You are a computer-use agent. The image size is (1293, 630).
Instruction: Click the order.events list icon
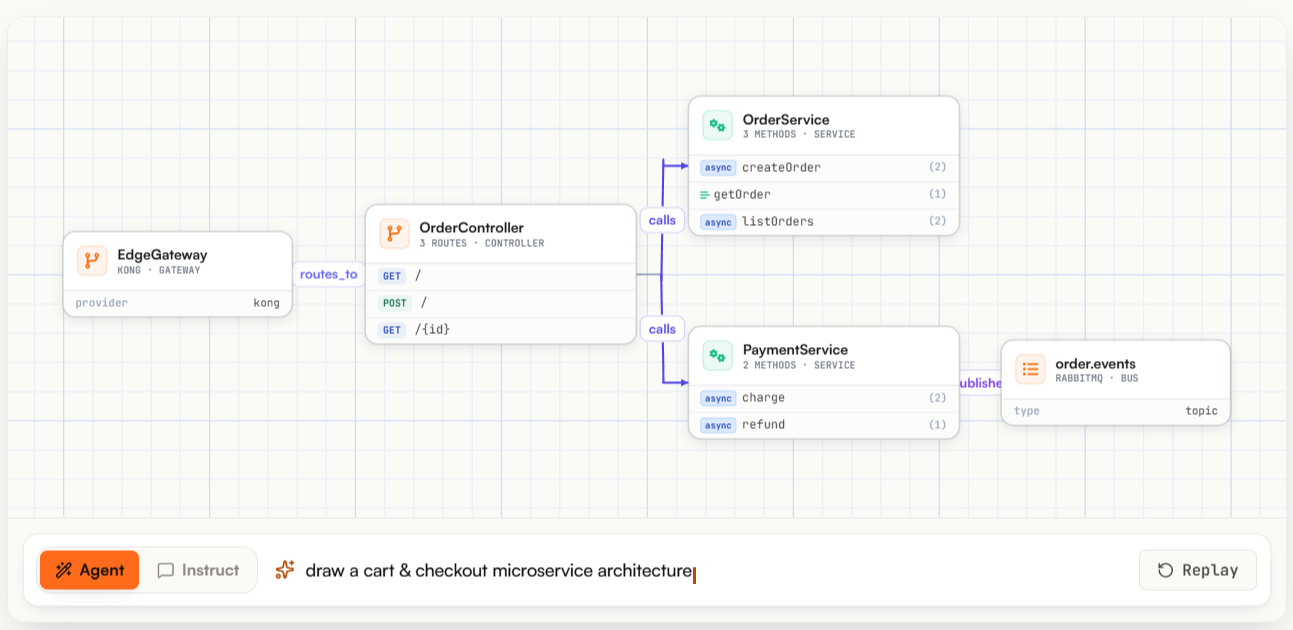(x=1030, y=369)
